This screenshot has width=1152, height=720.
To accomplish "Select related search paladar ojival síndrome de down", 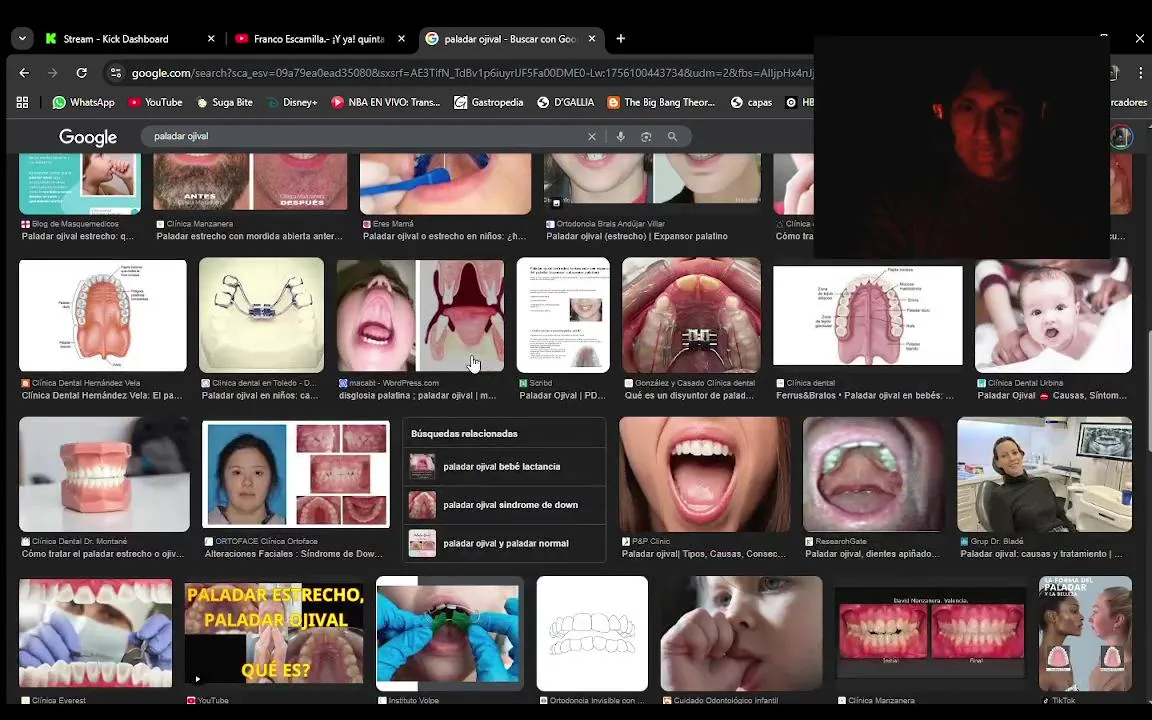I will click(x=504, y=505).
